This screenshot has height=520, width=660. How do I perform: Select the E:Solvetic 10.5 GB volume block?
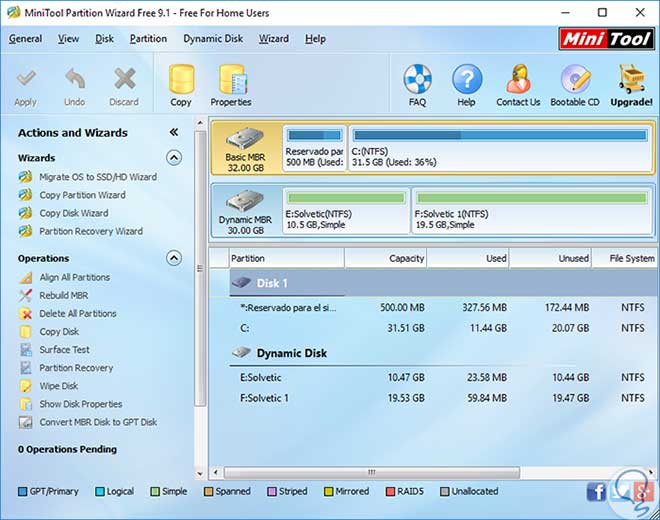tap(346, 211)
